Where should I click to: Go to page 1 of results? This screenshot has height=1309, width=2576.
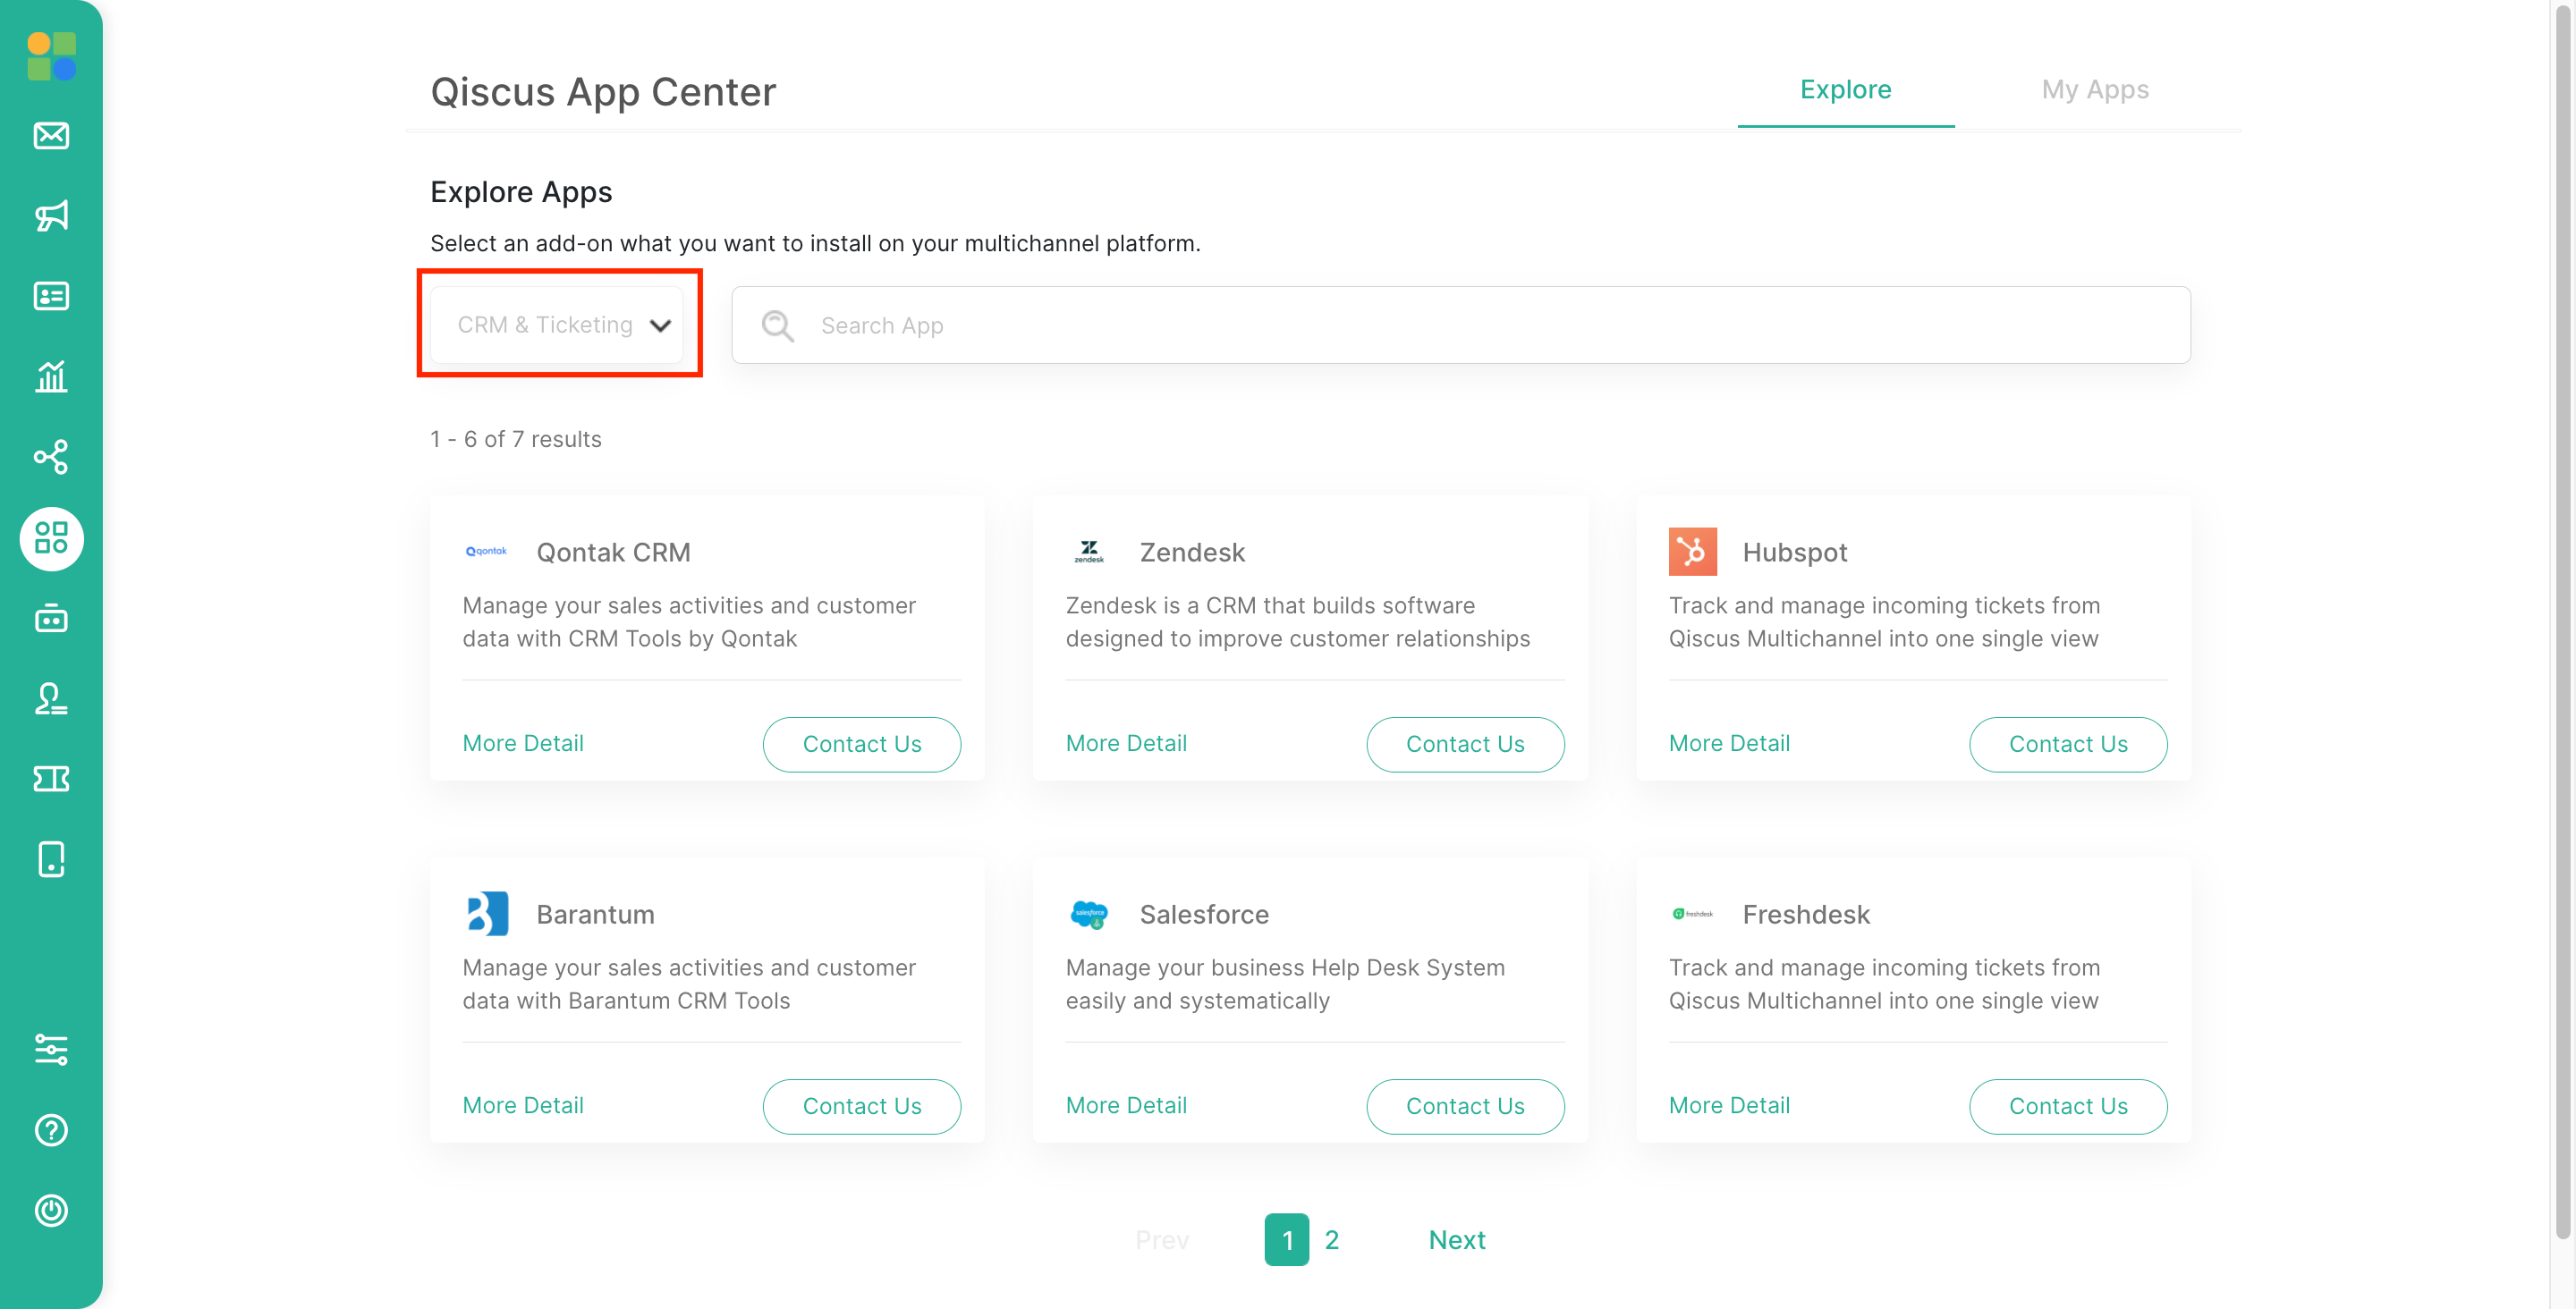pyautogui.click(x=1287, y=1240)
